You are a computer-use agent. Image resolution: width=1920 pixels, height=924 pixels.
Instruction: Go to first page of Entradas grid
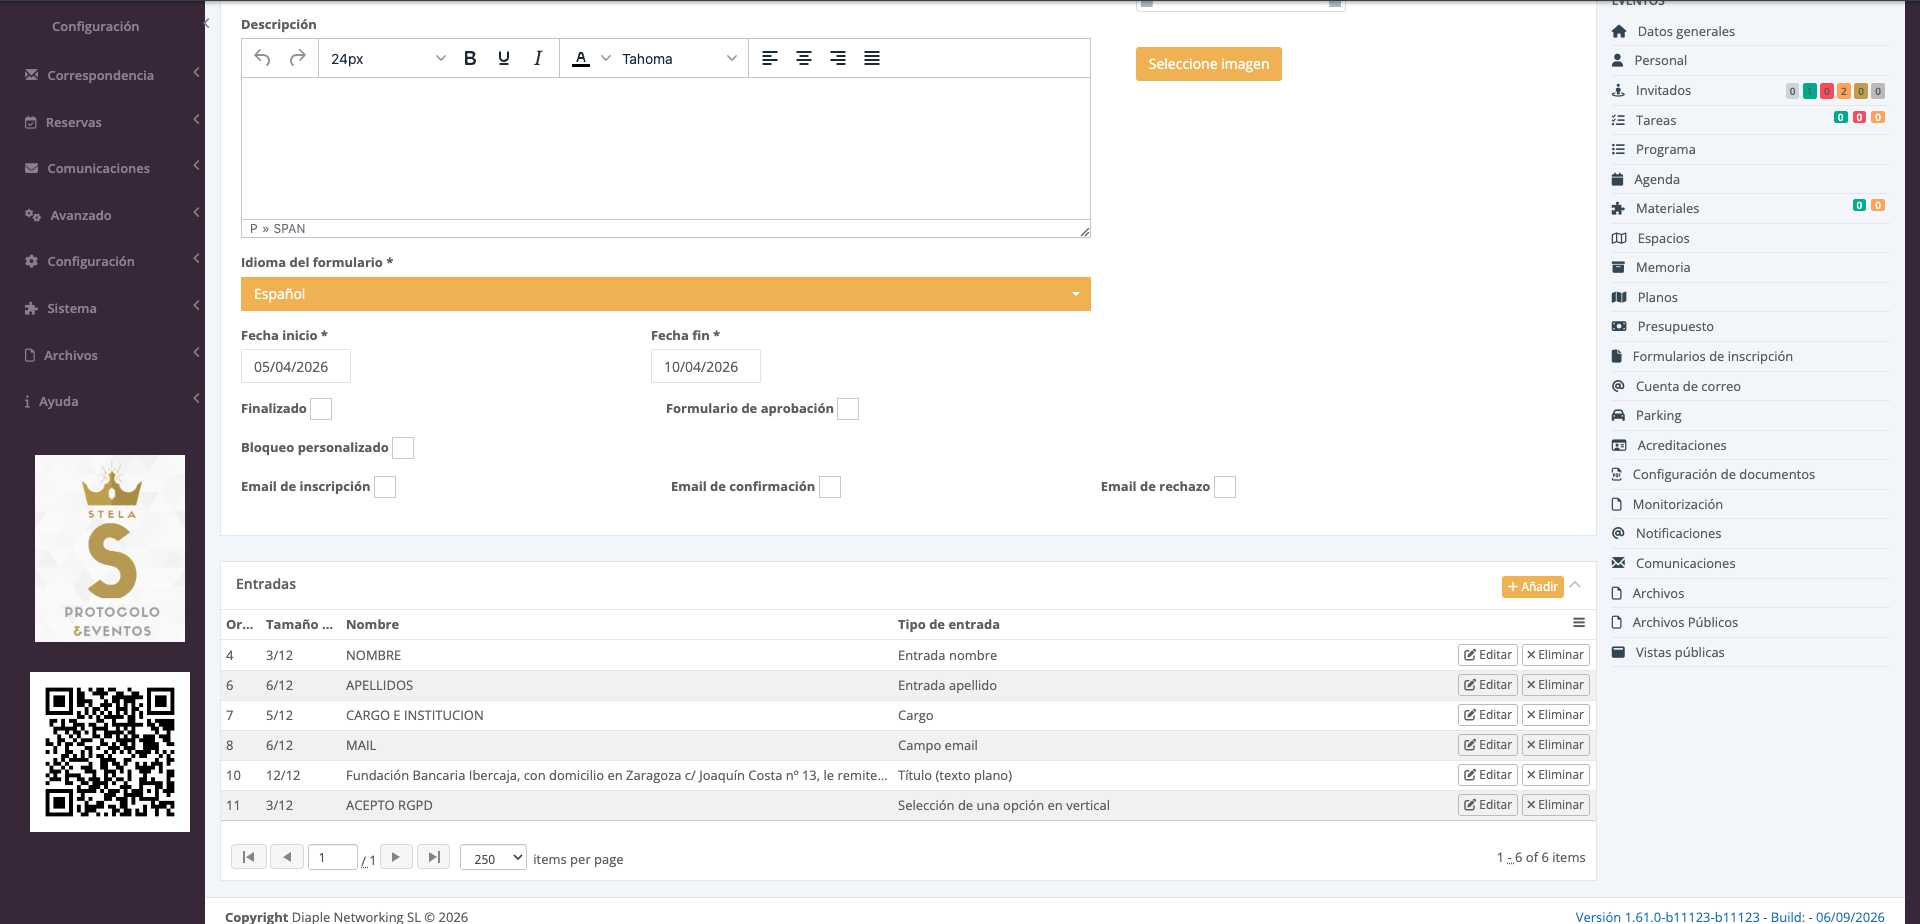(x=249, y=857)
